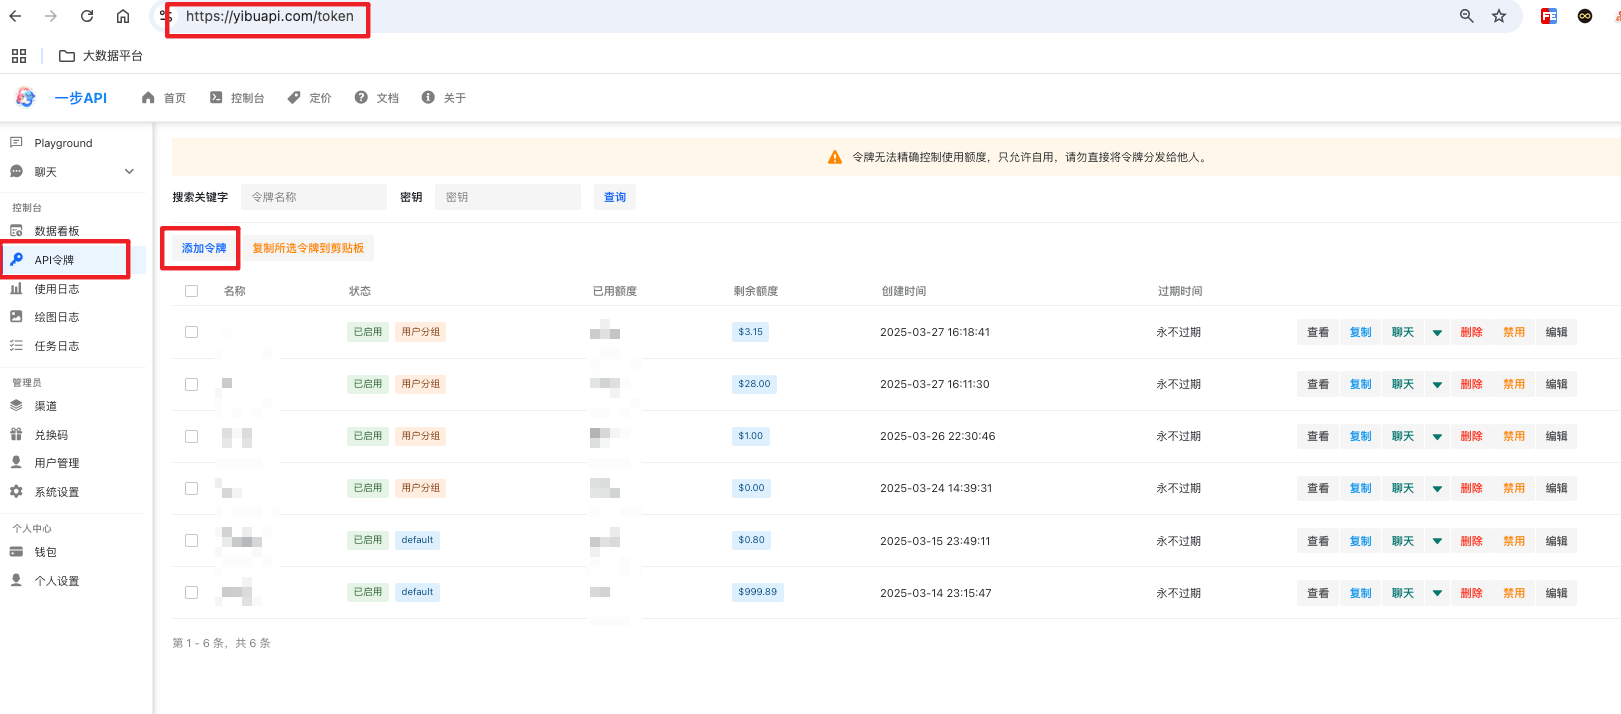Expand chat dropdown arrow for $999.89 token row
Viewport: 1621px width, 714px height.
click(1437, 593)
